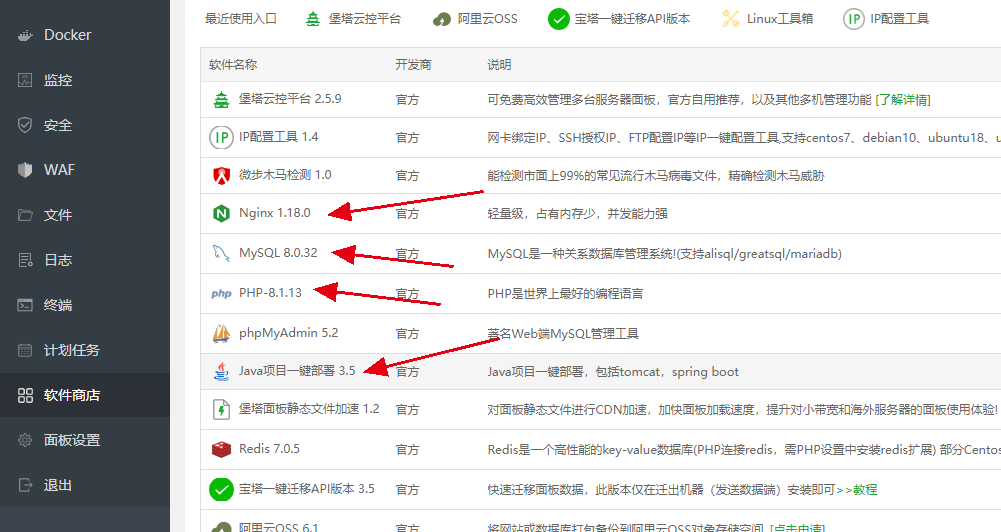Screen dimensions: 1001x532
Task: Click the phpMyAdmin sailboat icon
Action: [221, 333]
